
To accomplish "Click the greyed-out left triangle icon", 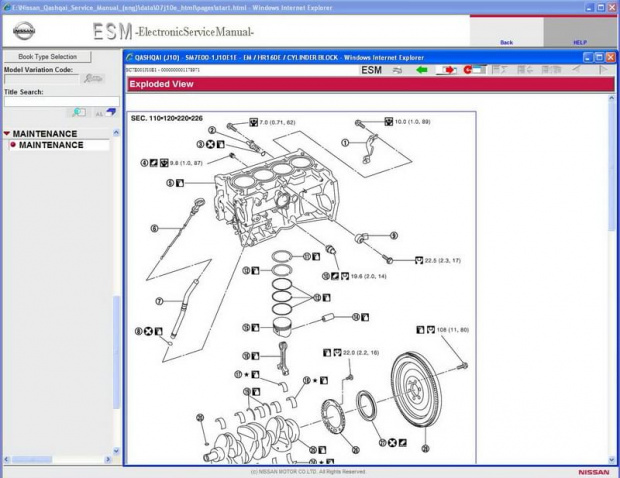I will coord(577,70).
